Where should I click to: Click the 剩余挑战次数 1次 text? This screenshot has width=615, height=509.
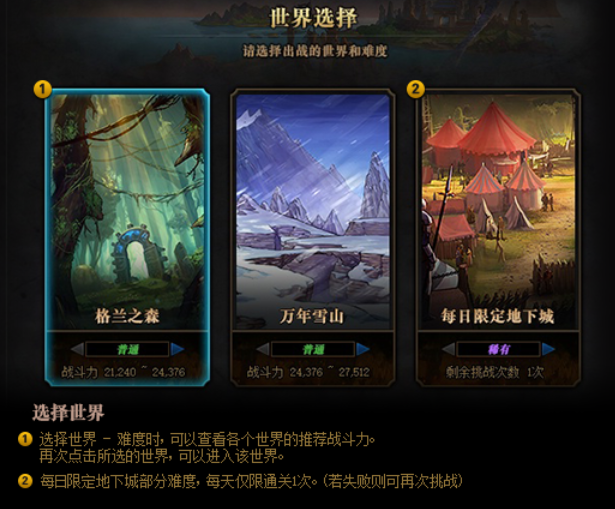[495, 372]
